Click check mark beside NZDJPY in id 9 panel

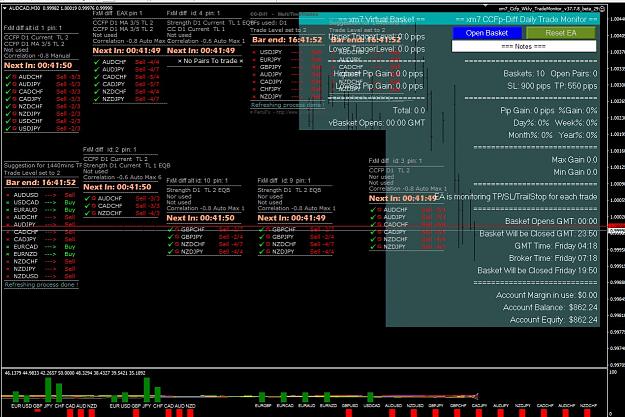pos(261,252)
